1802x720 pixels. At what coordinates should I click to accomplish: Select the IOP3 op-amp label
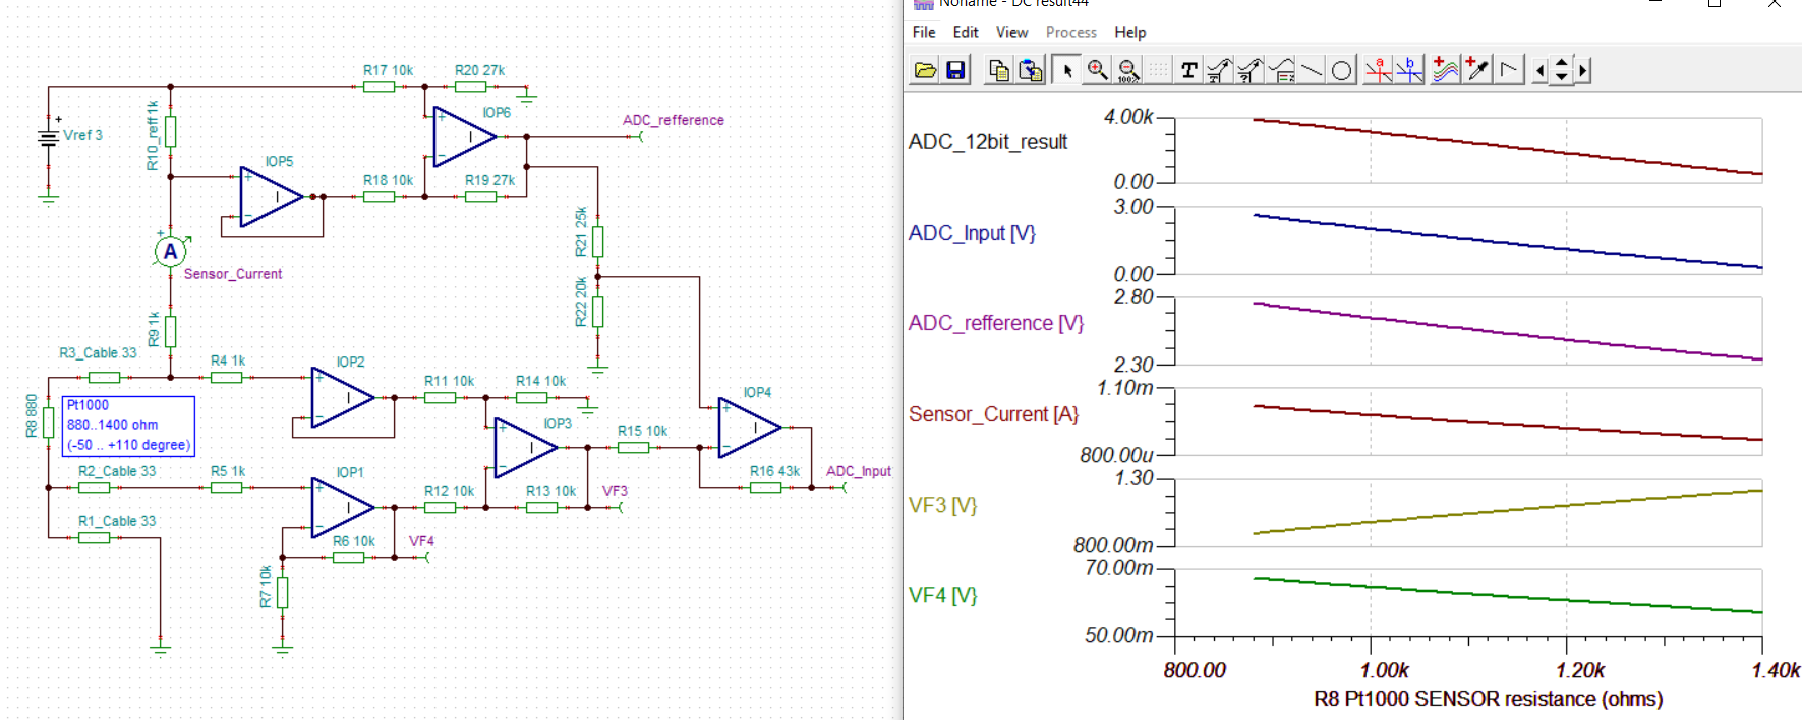click(x=557, y=424)
